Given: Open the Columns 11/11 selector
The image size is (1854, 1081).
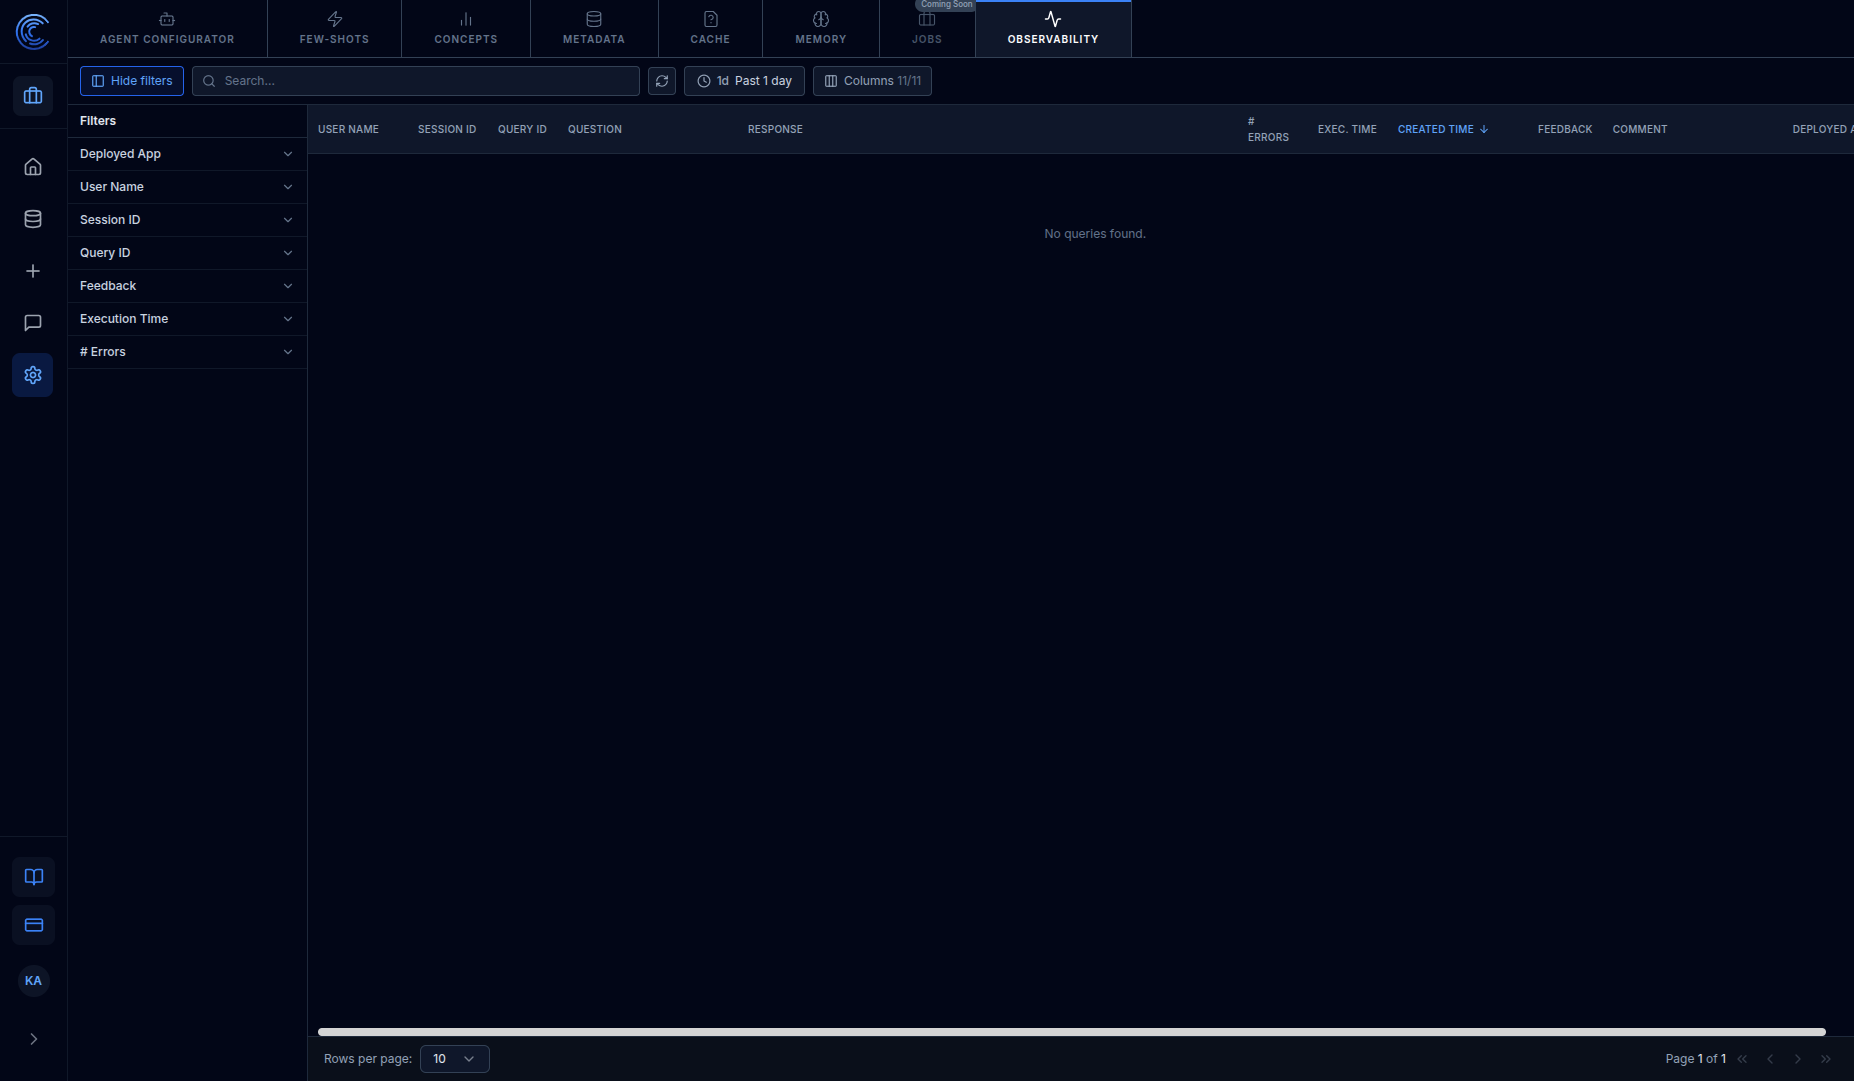Looking at the screenshot, I should tap(872, 81).
